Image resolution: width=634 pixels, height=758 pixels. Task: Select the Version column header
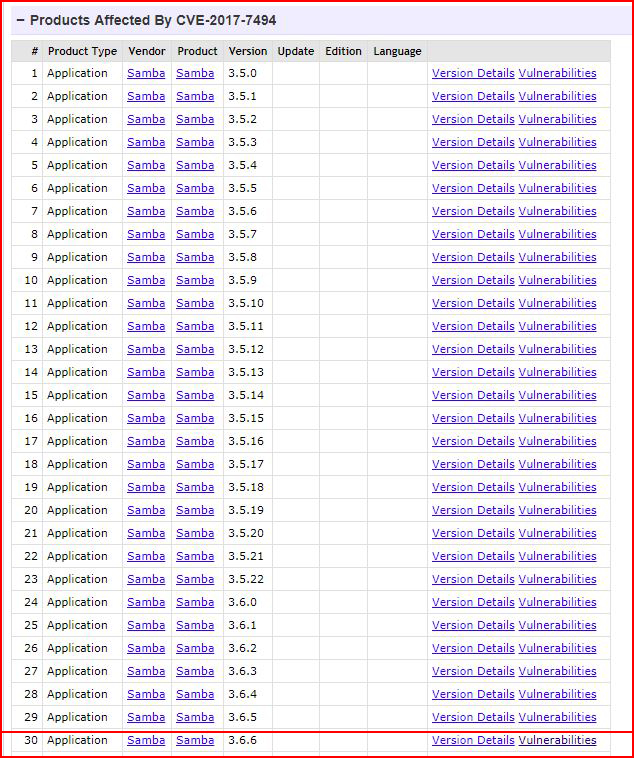pos(248,51)
